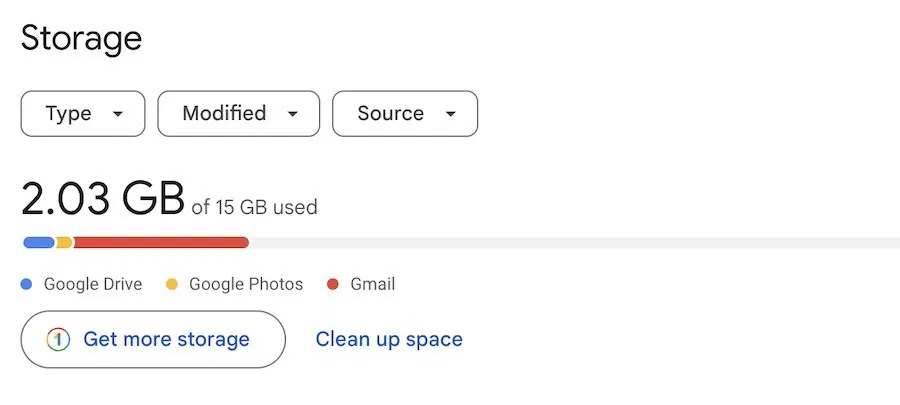Click the yellow Google Photos legend dot
The image size is (900, 405).
pos(172,284)
